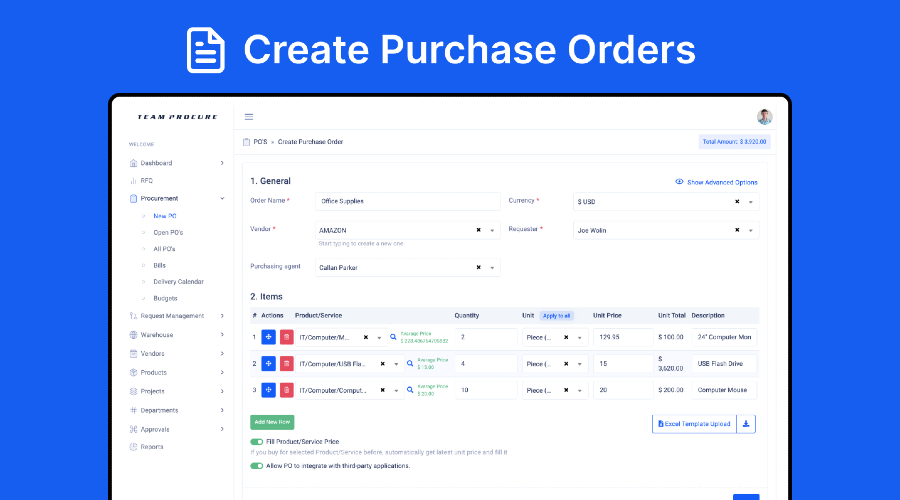Click the Products sidebar icon
900x500 pixels.
click(133, 373)
